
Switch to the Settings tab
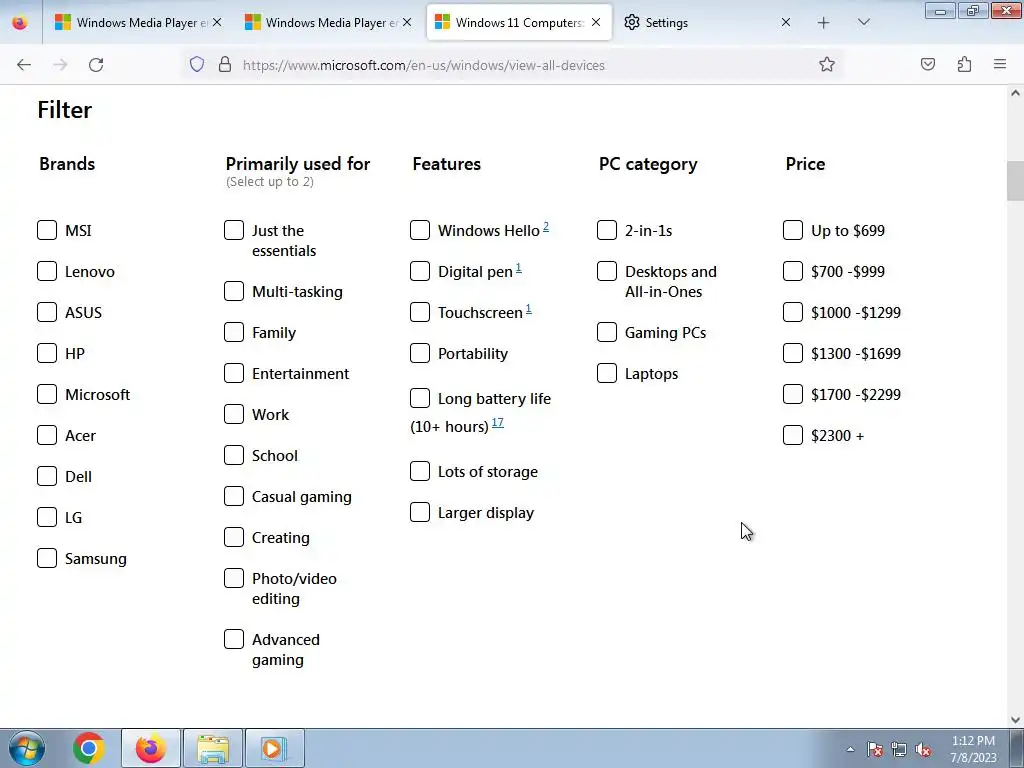[x=709, y=23]
